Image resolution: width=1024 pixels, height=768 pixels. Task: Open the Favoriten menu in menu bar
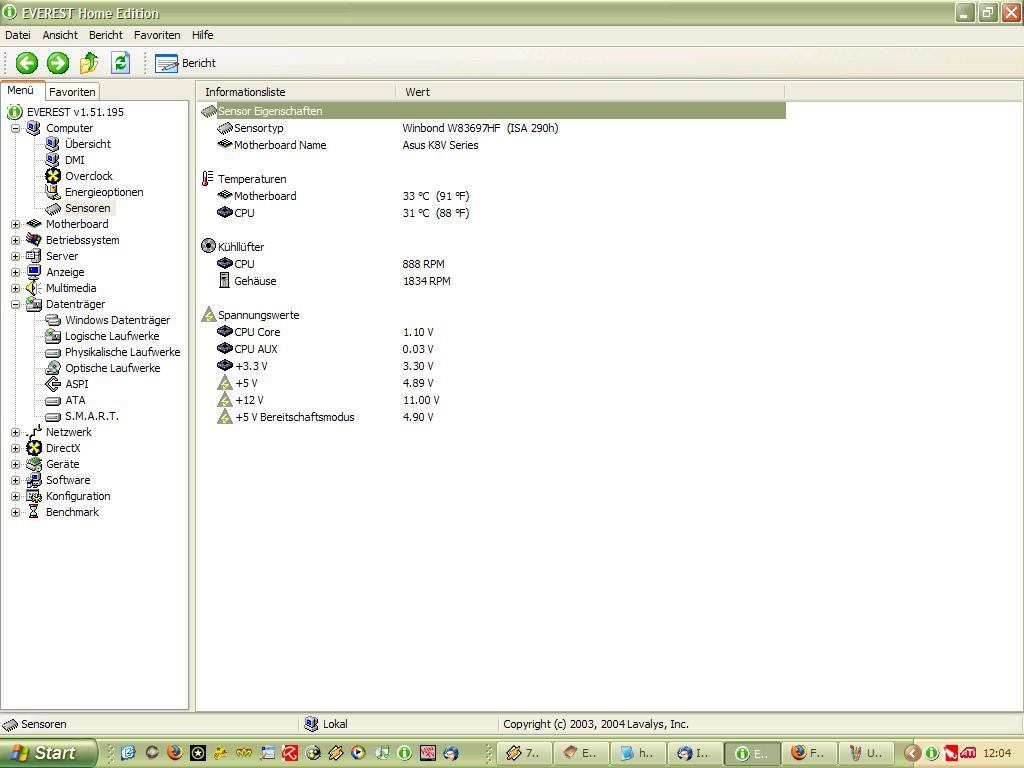click(157, 35)
